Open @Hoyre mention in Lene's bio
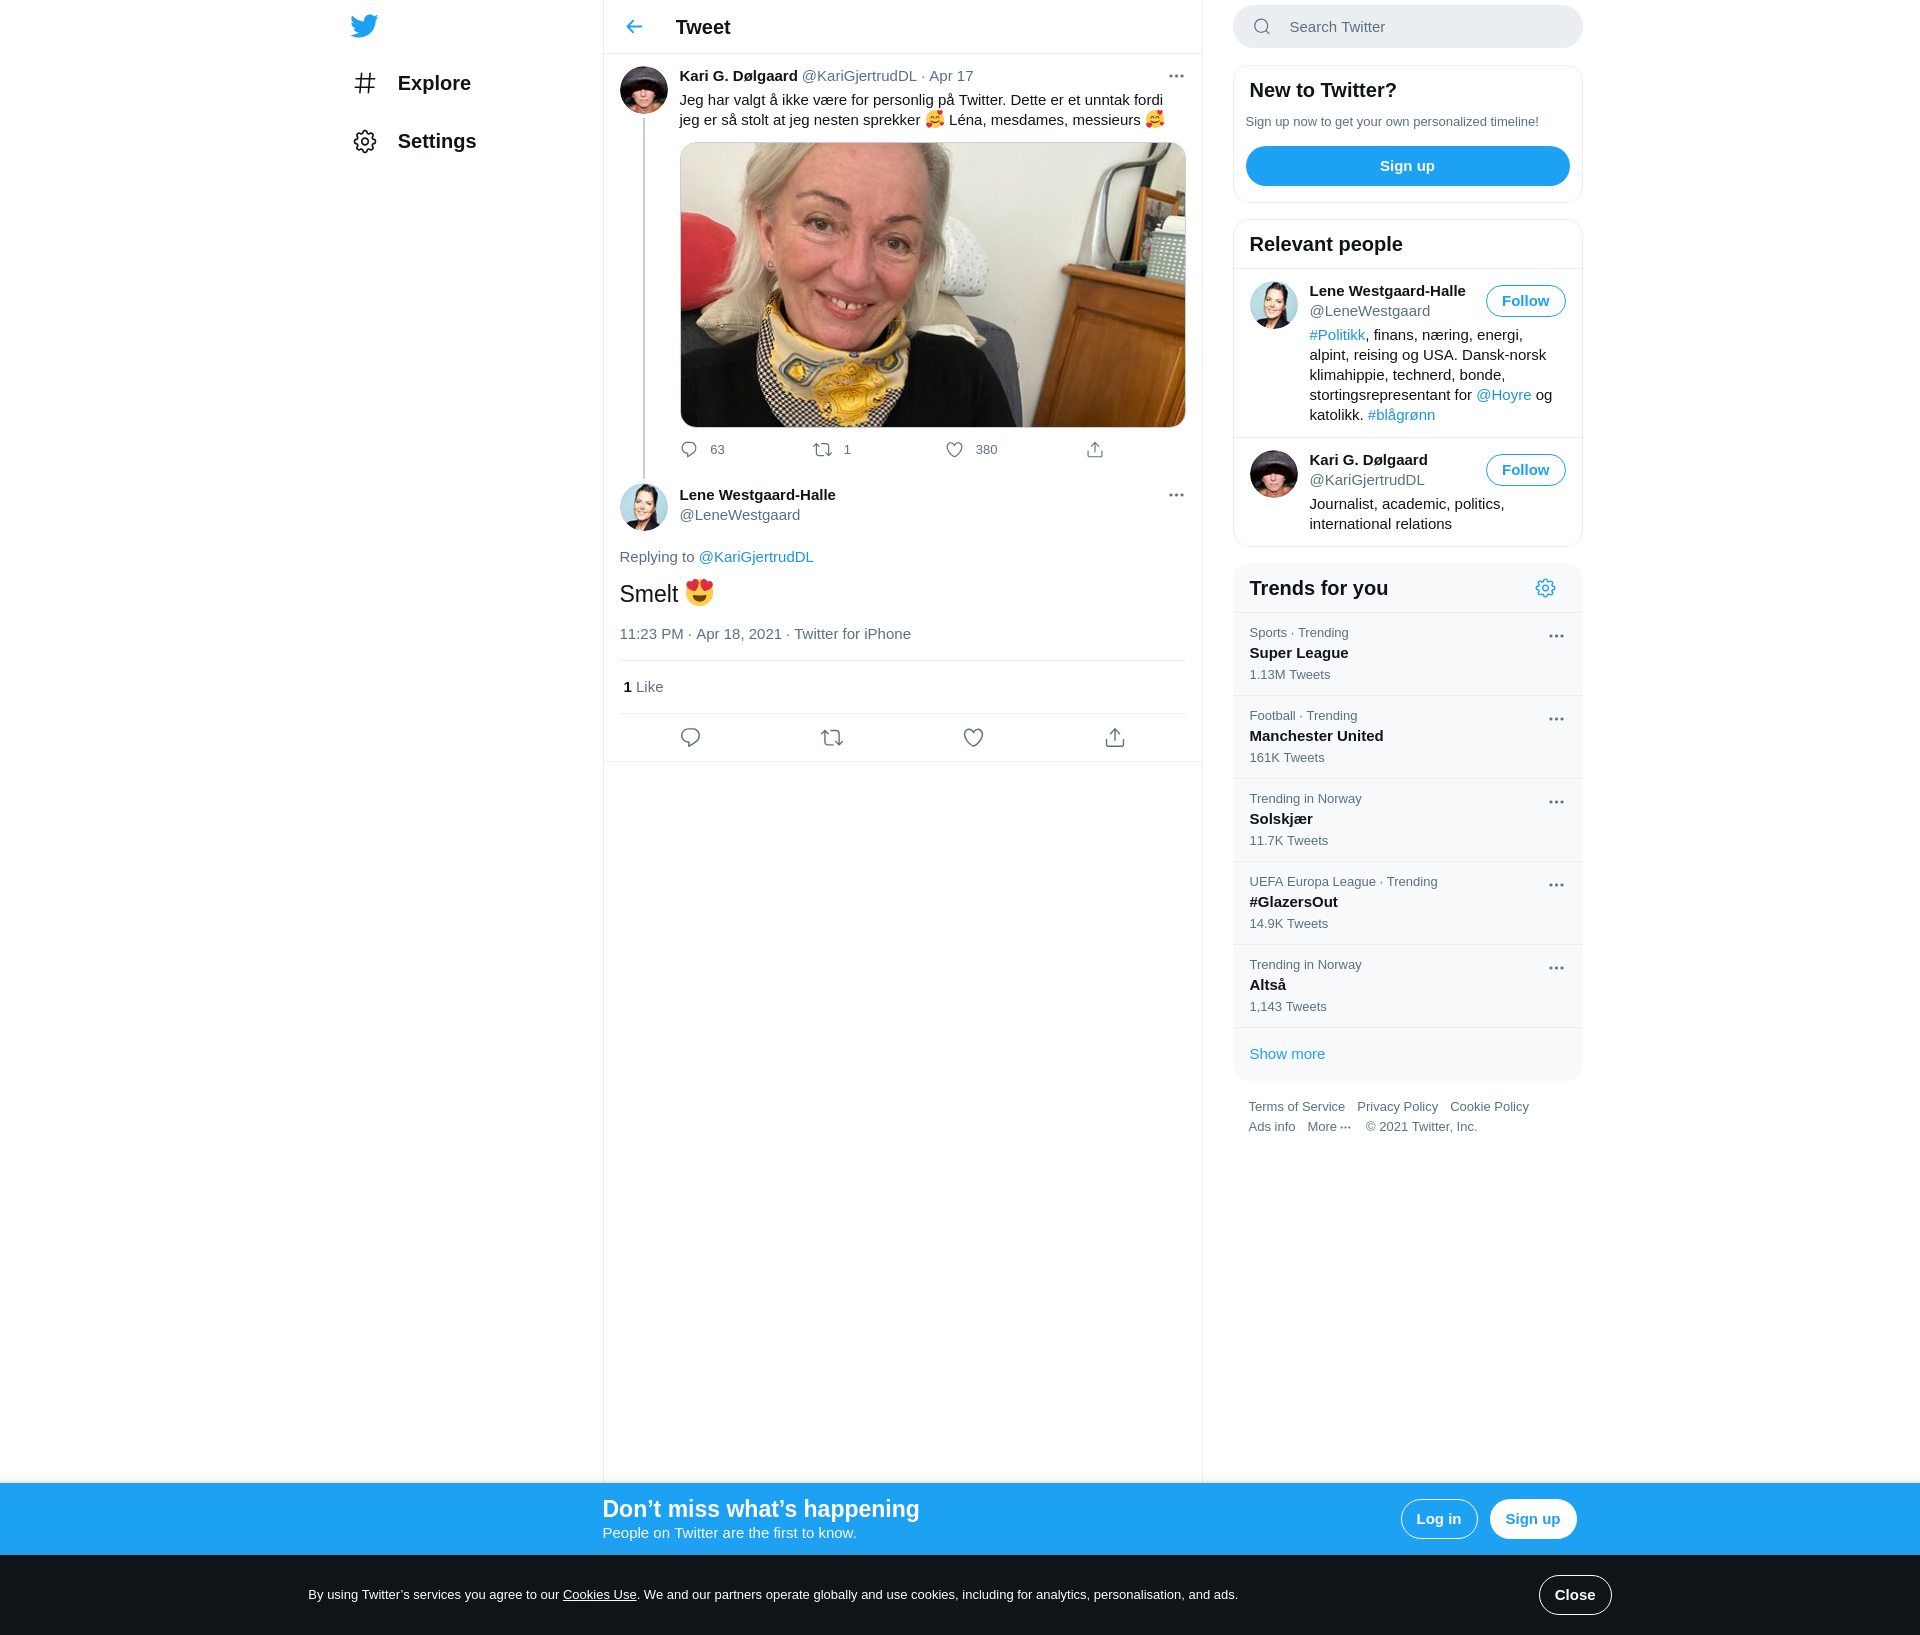The height and width of the screenshot is (1635, 1920). click(1504, 395)
